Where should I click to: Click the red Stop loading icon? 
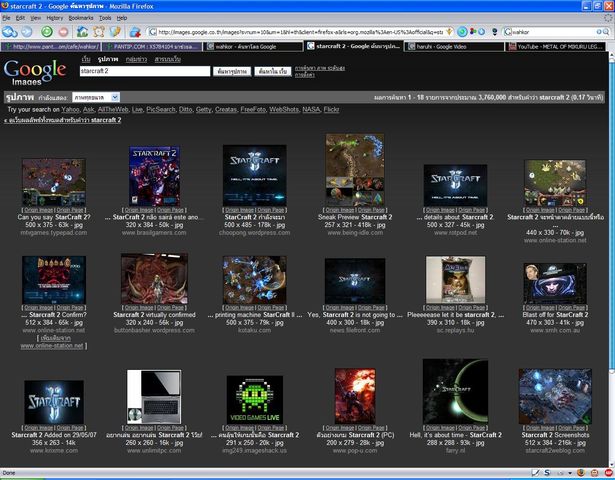64,32
